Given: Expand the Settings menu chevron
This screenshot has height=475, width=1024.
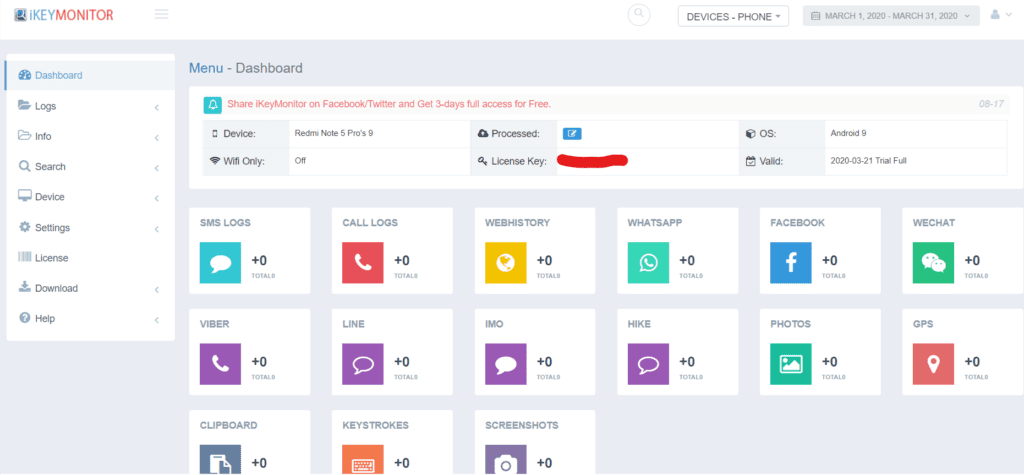Looking at the screenshot, I should click(x=157, y=229).
